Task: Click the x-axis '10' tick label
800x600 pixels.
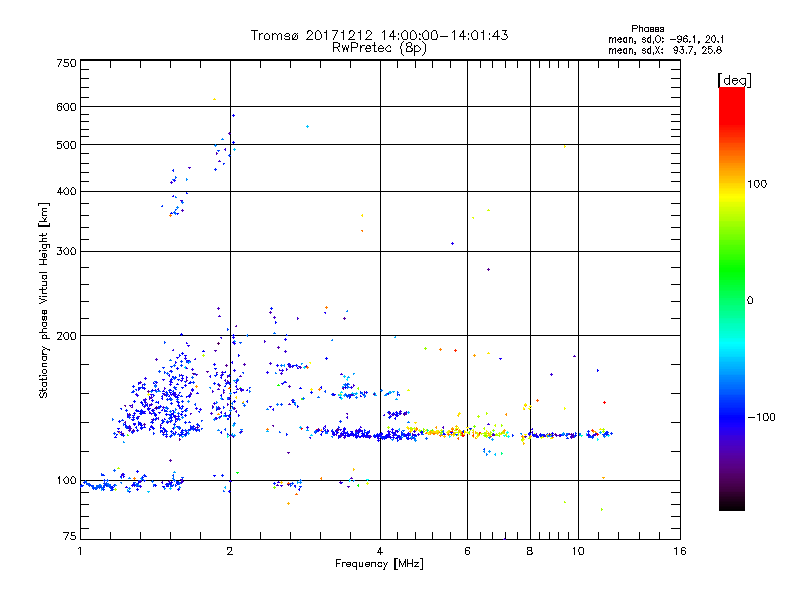Action: (578, 551)
